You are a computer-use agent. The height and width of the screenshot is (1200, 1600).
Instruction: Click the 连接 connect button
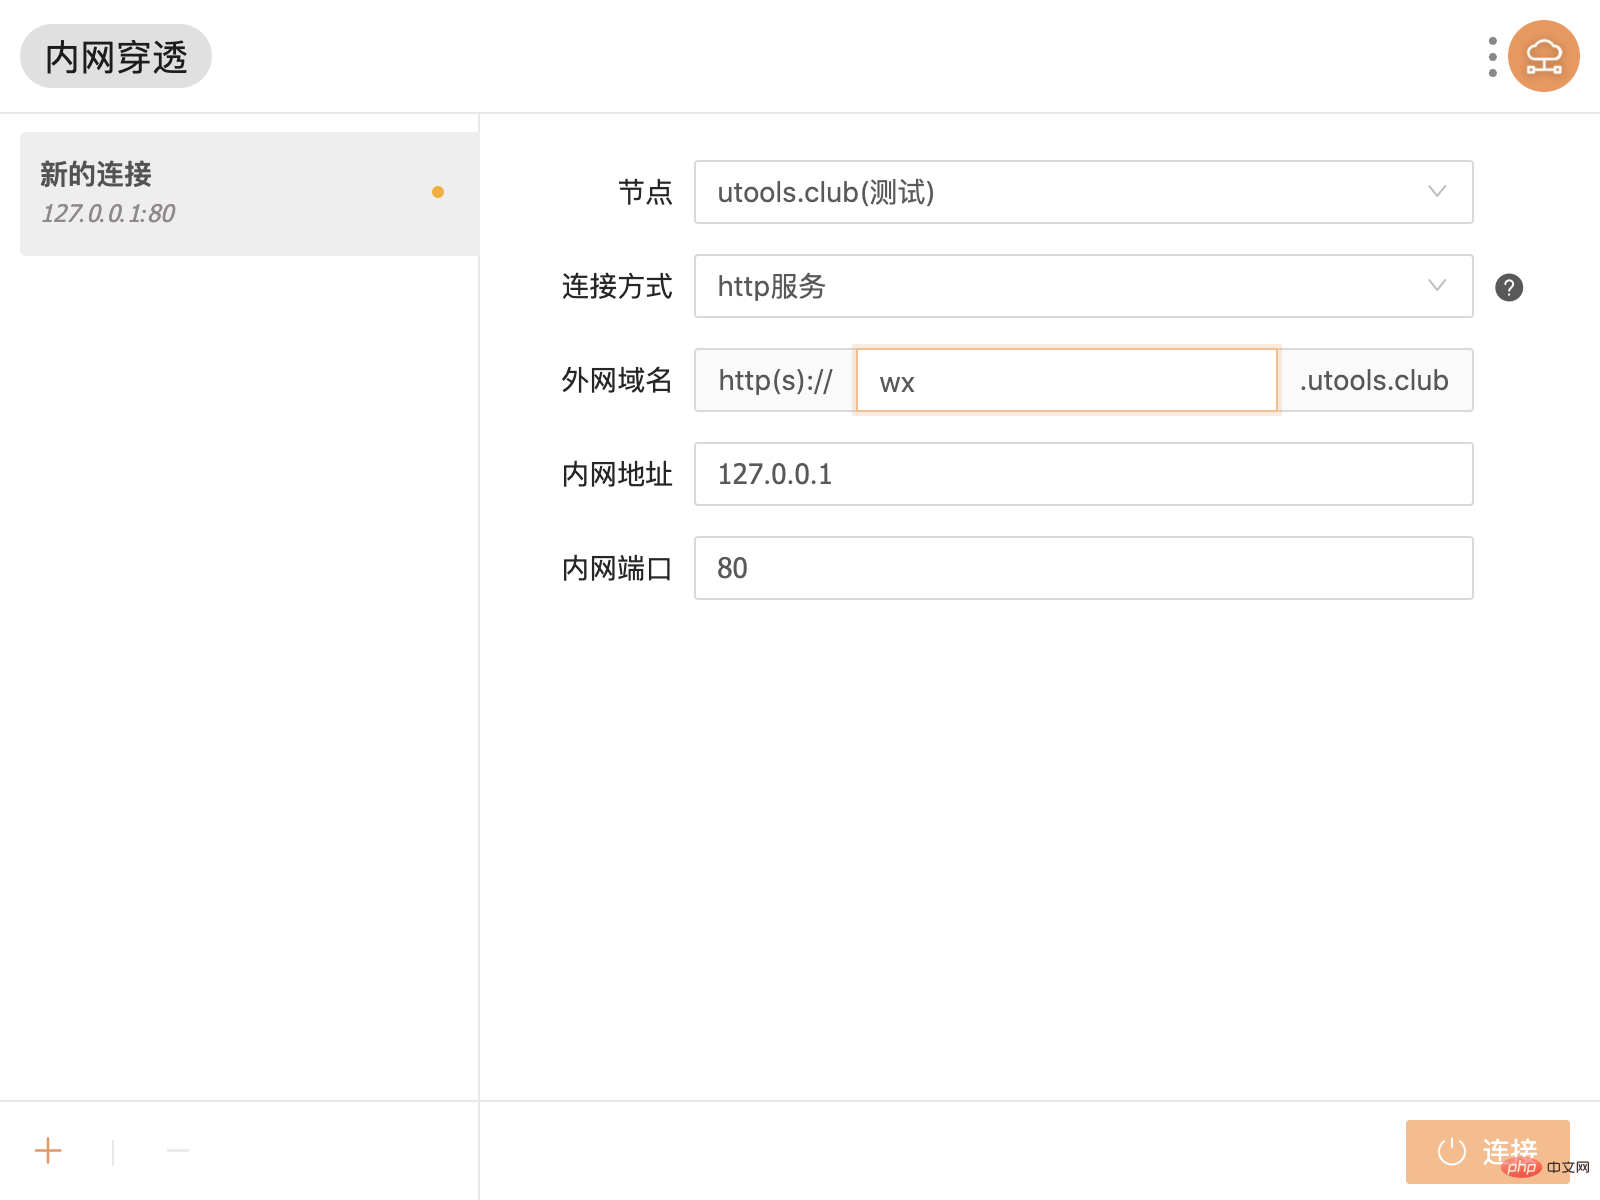pyautogui.click(x=1487, y=1151)
